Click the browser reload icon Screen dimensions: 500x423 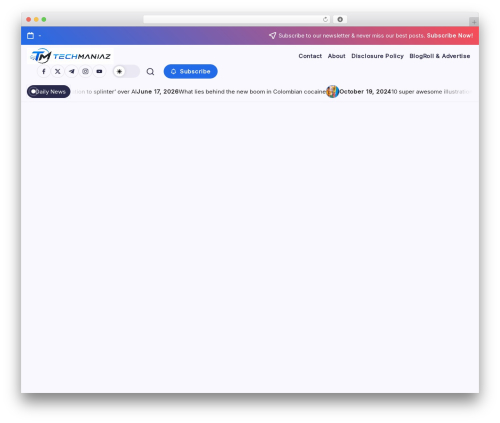tap(325, 19)
